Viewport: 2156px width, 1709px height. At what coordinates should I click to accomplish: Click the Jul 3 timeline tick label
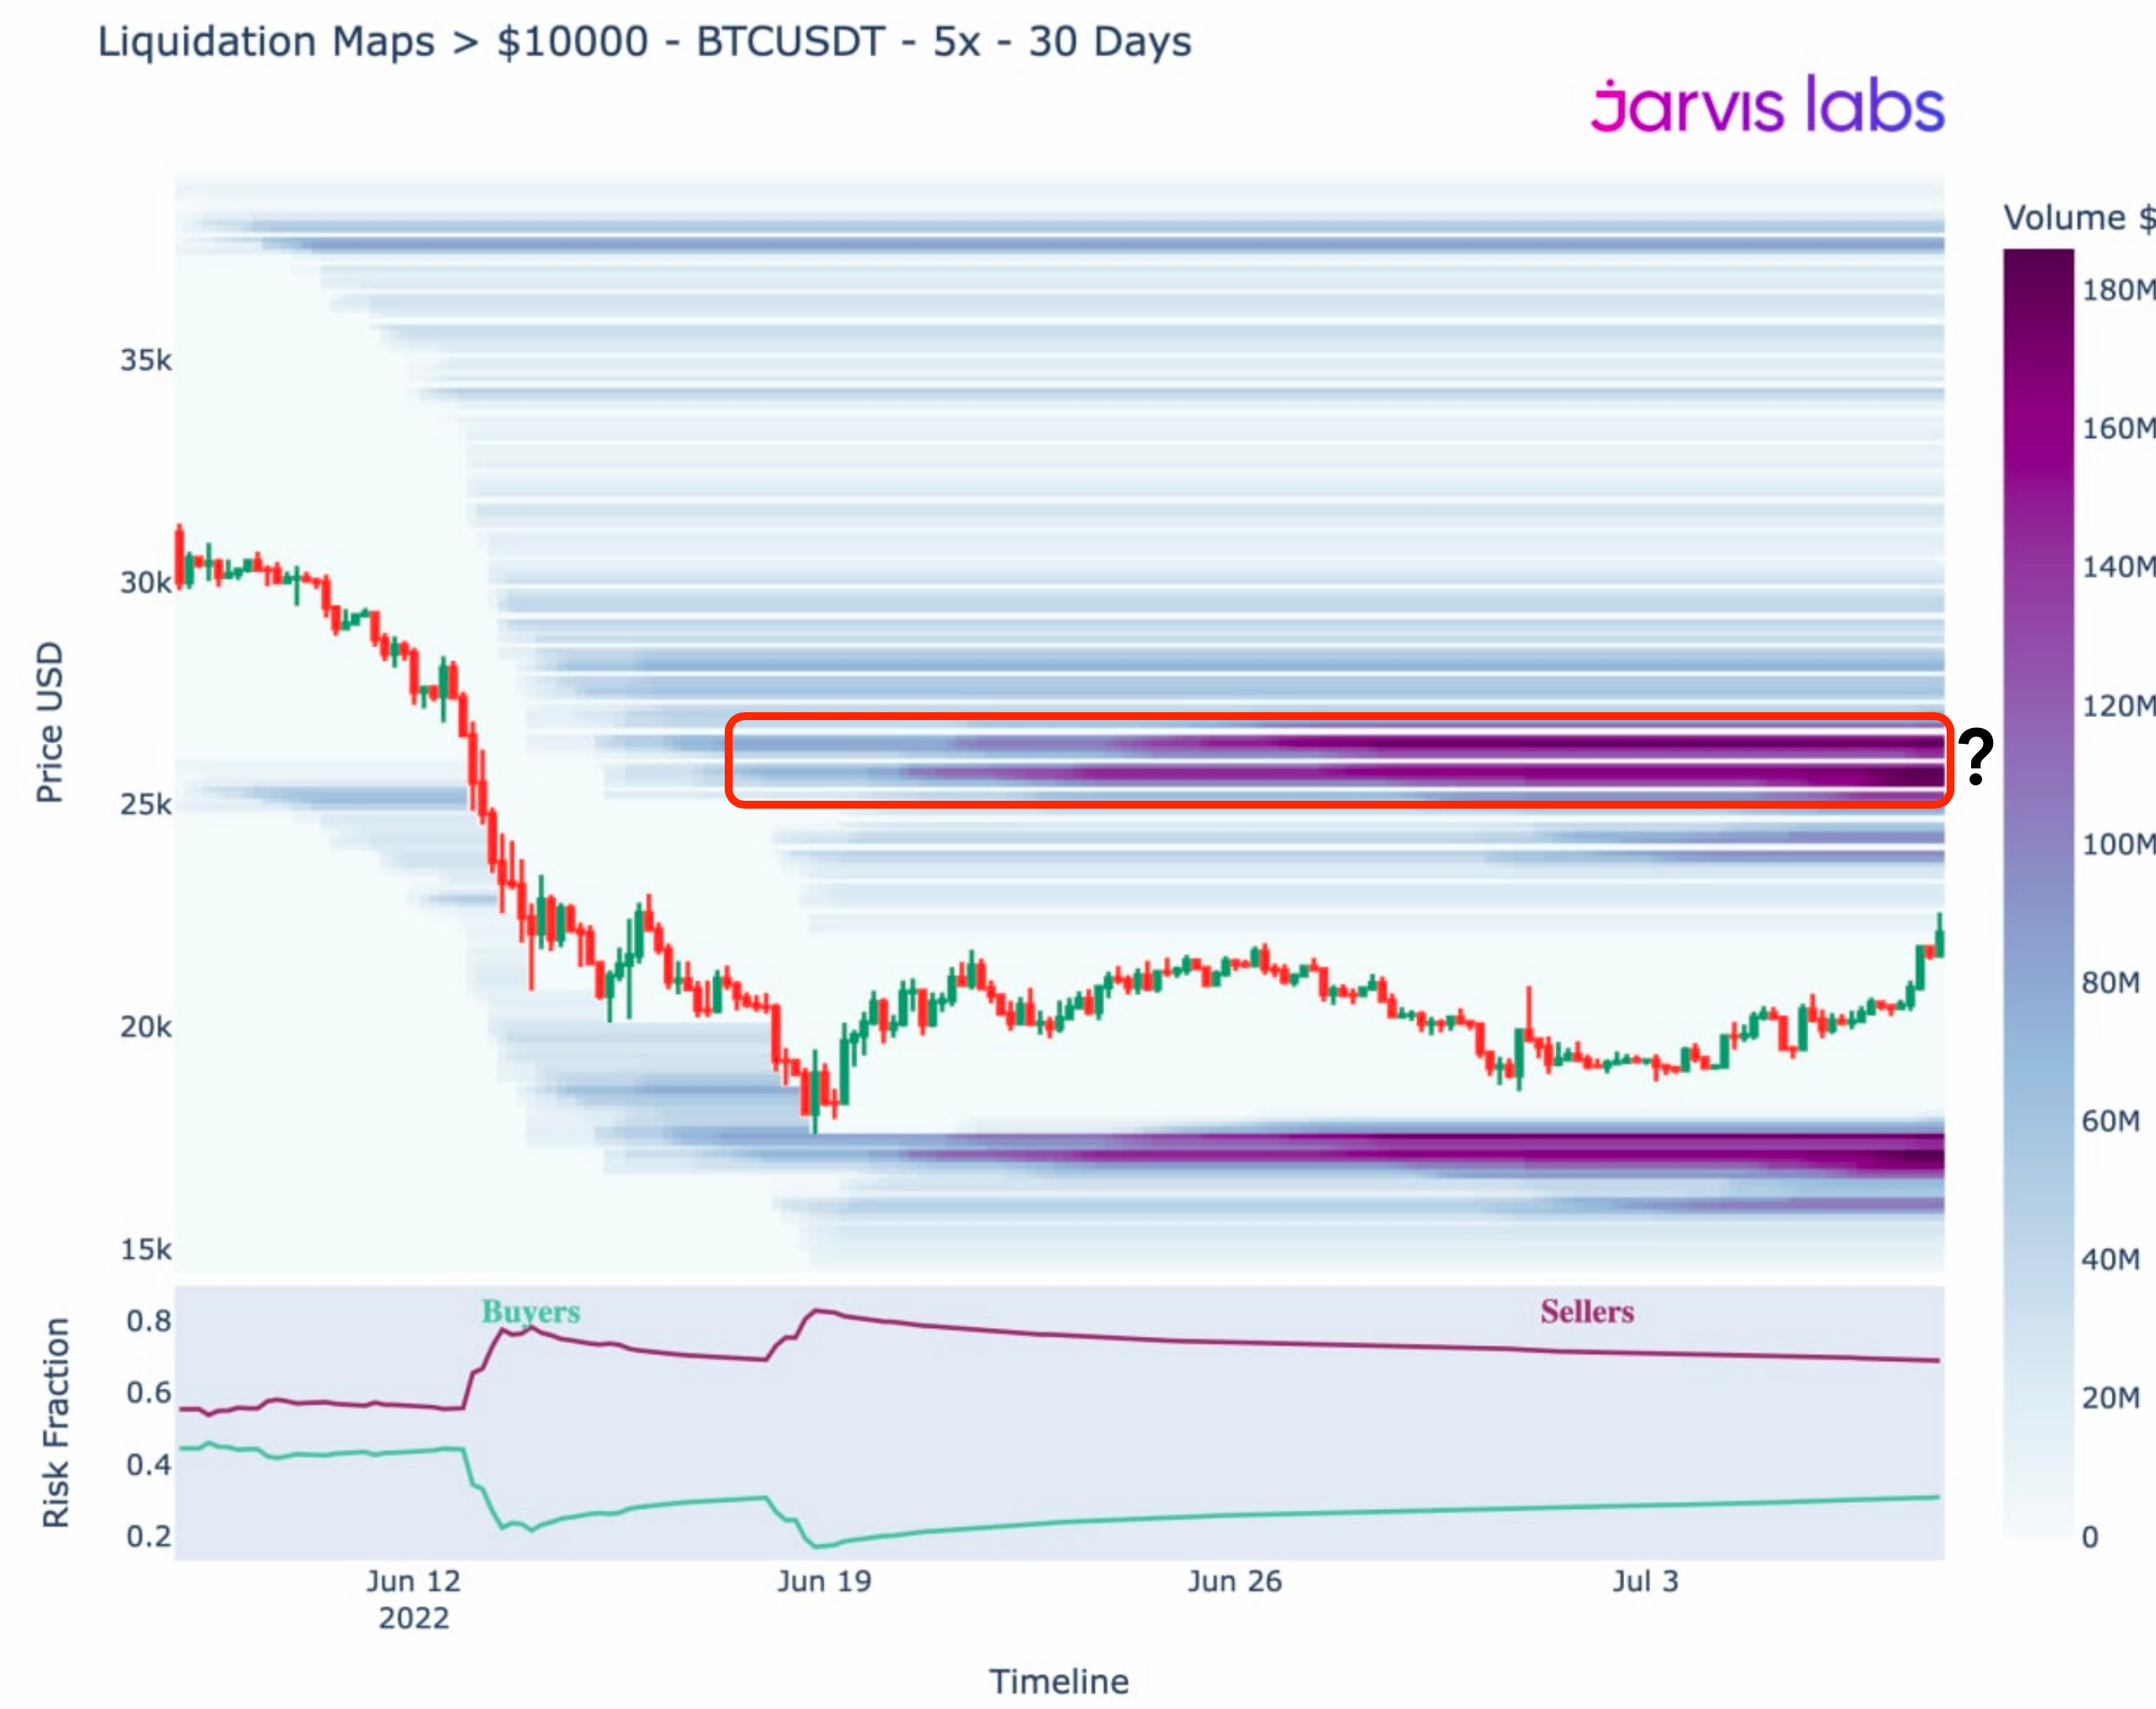point(1644,1581)
